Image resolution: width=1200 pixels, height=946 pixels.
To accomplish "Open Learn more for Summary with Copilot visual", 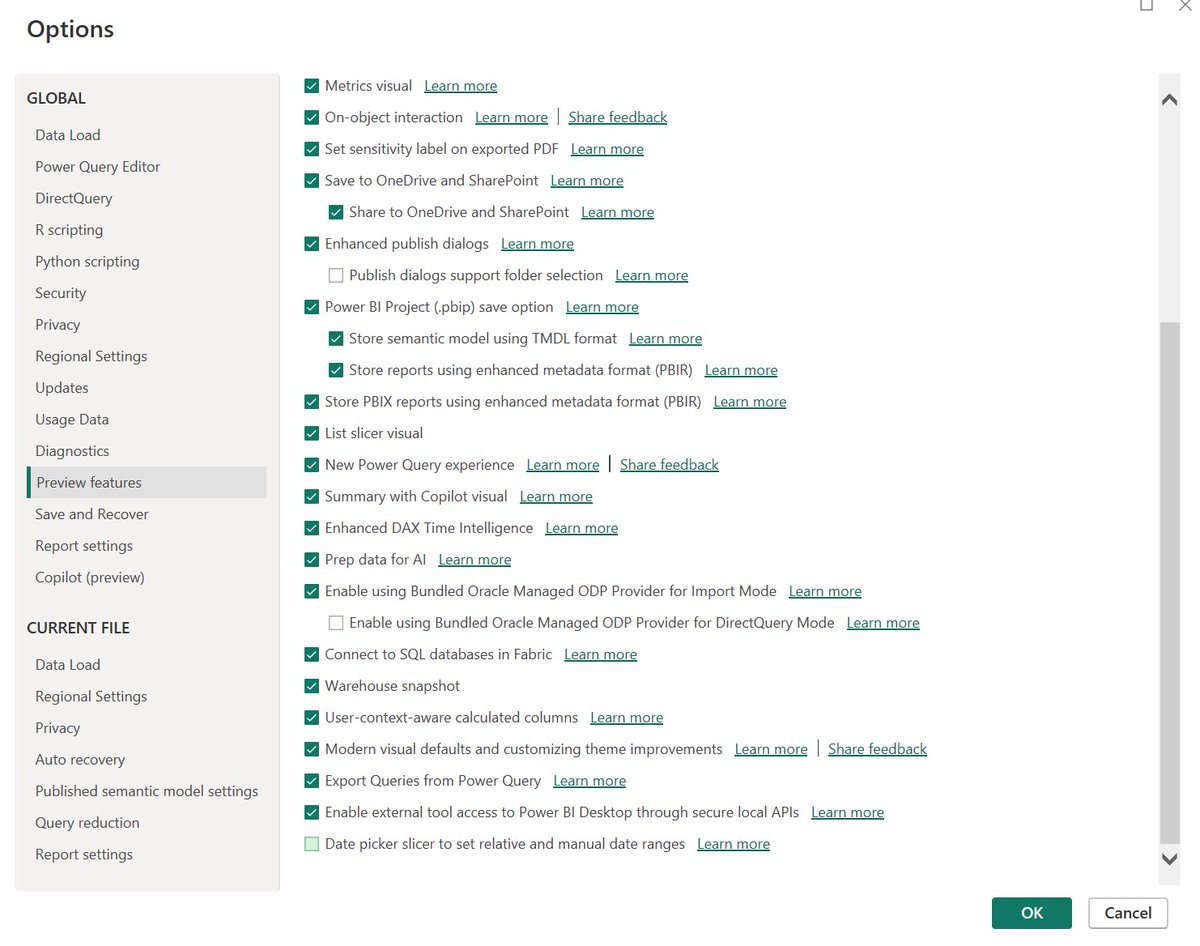I will click(x=556, y=496).
